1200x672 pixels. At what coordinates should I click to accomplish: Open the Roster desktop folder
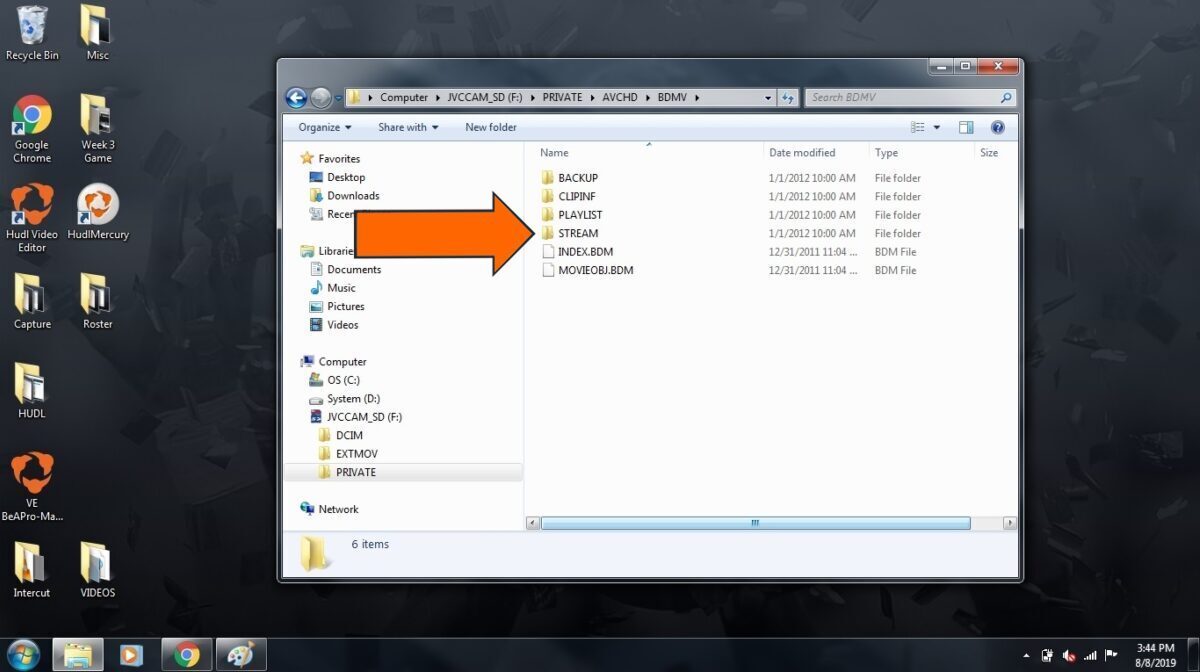pyautogui.click(x=97, y=301)
